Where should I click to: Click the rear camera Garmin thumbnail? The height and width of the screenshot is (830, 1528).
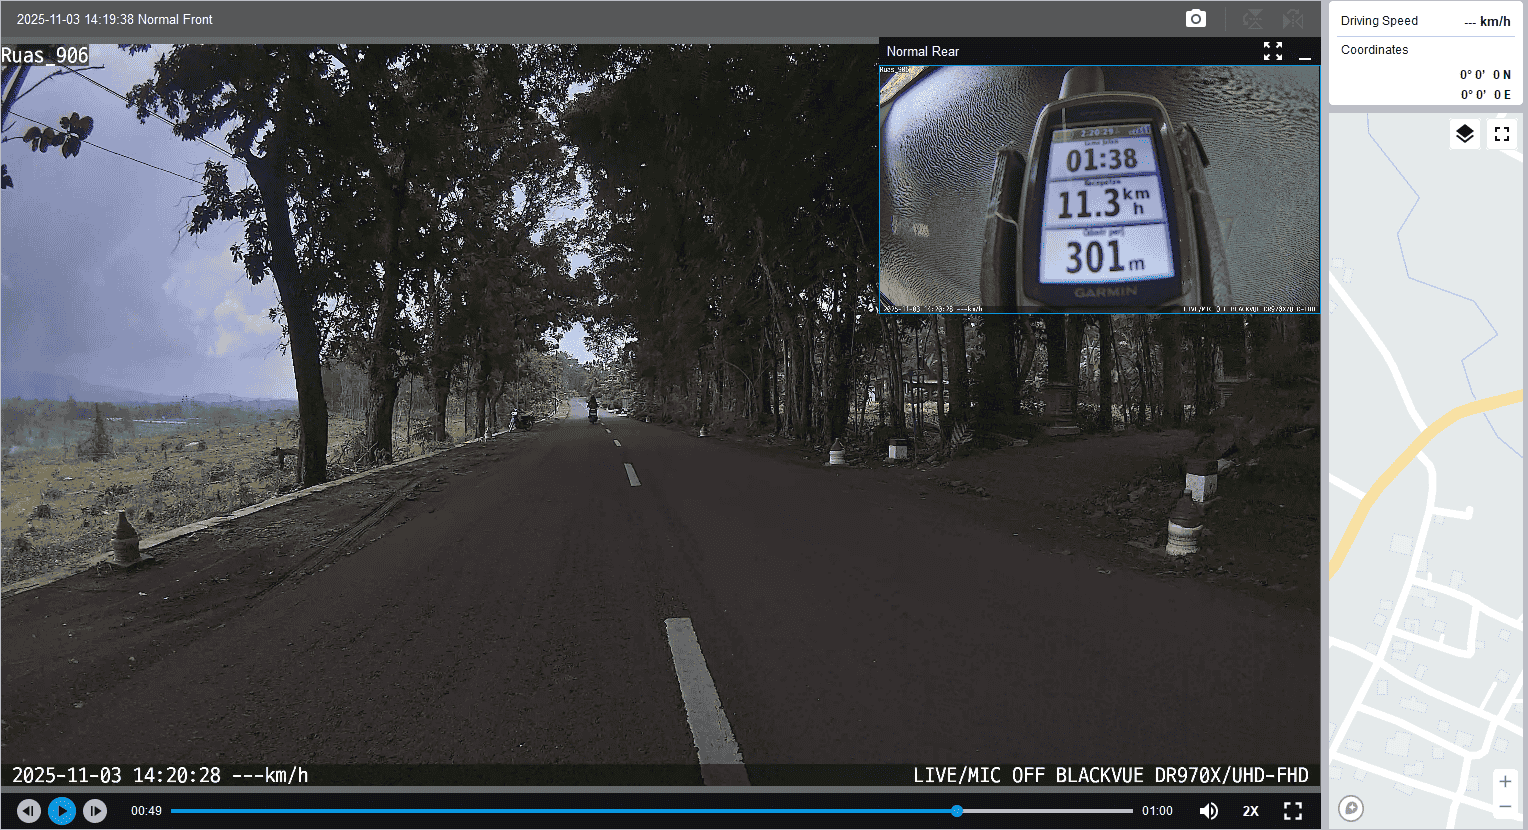1099,189
